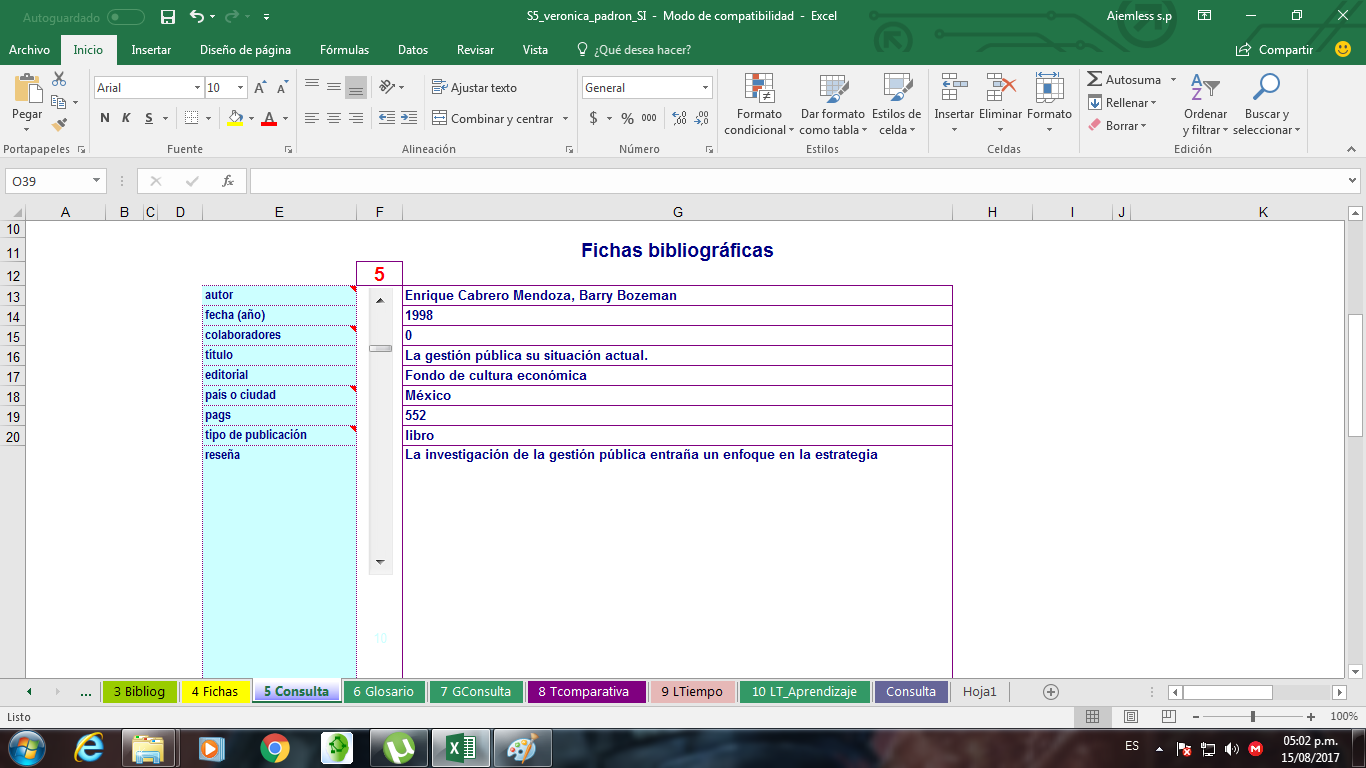Open the 6 Glosario sheet tab
1366x768 pixels.
click(x=384, y=690)
